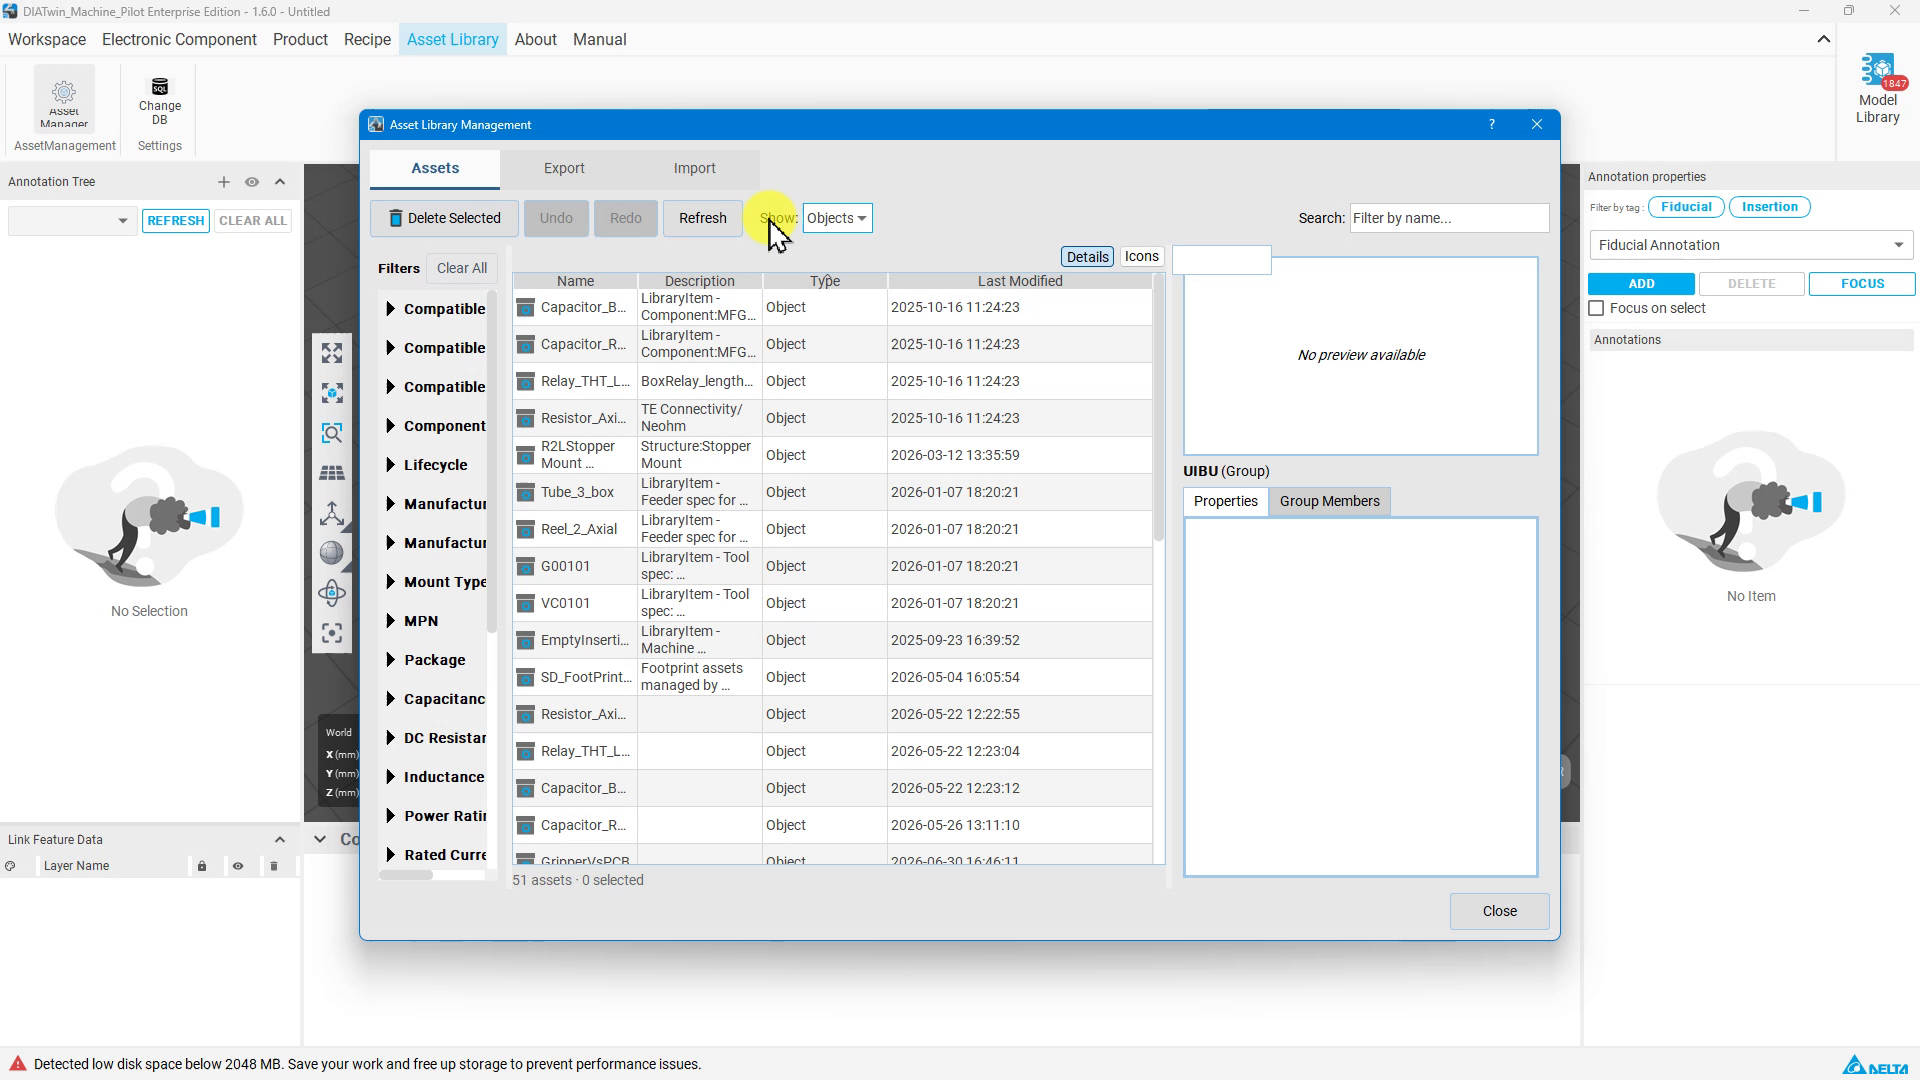Click the focus target icon

(x=332, y=633)
